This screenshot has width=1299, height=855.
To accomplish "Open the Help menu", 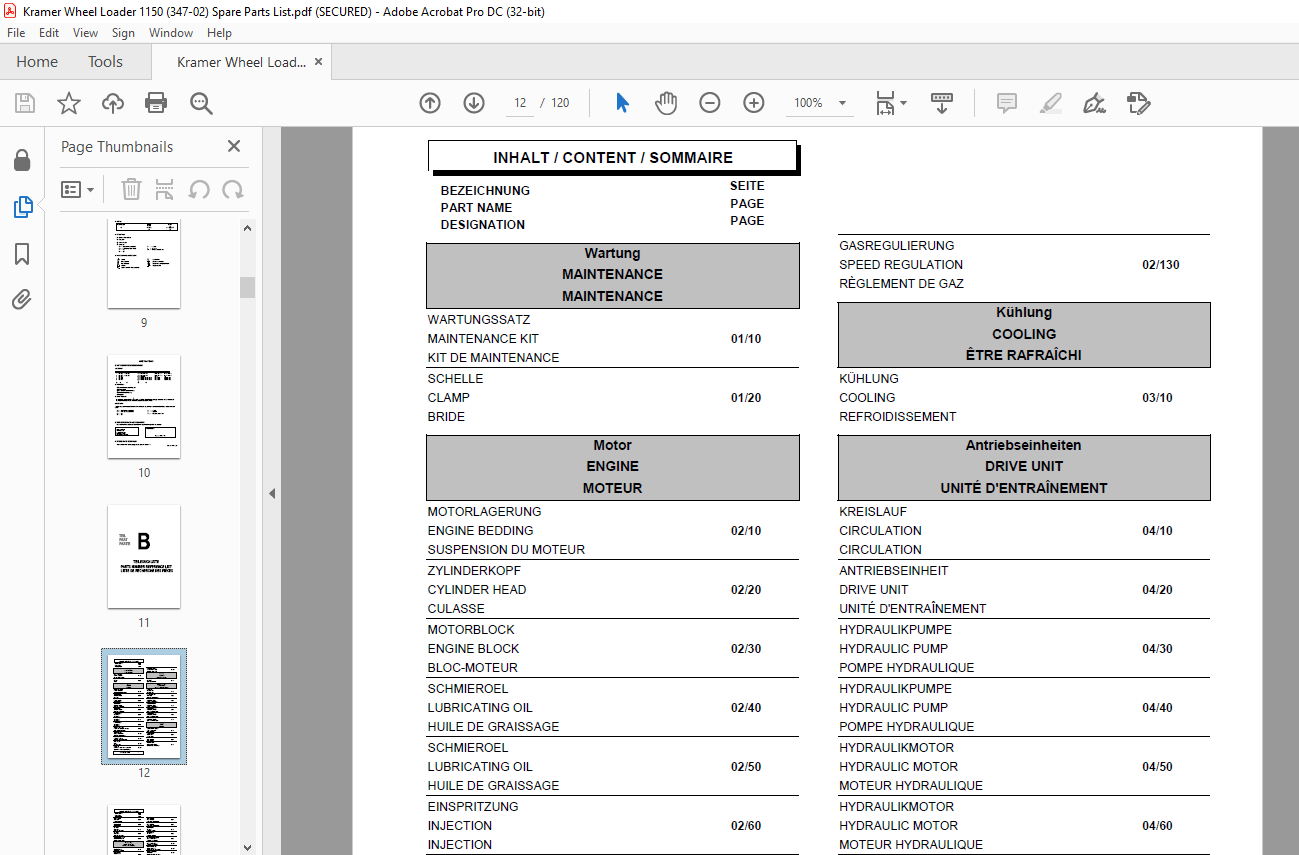I will (219, 33).
